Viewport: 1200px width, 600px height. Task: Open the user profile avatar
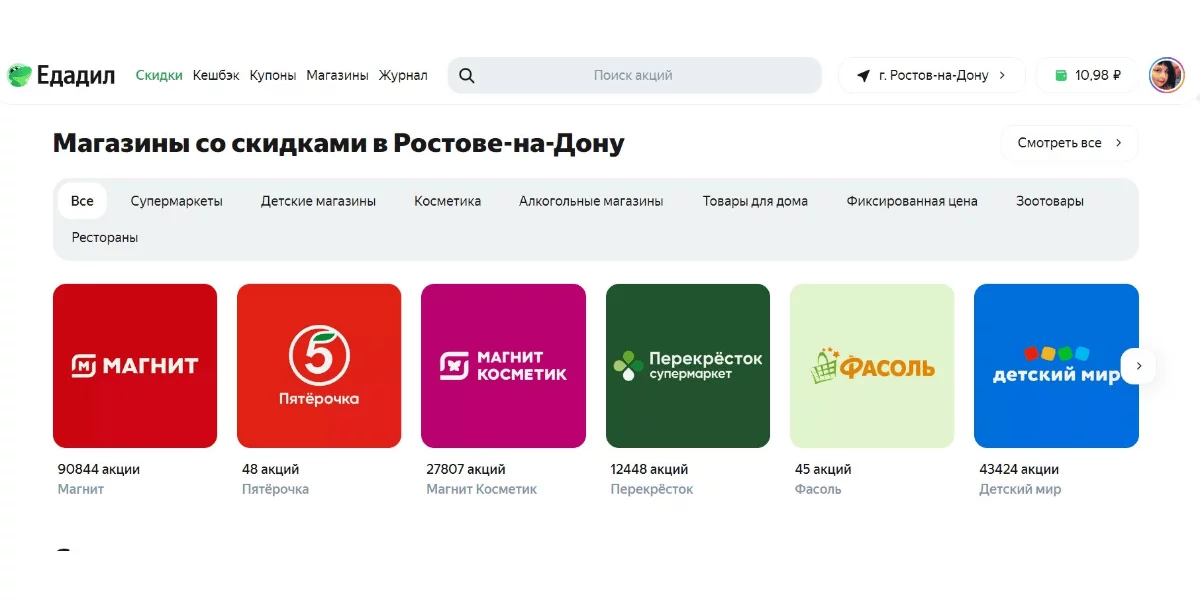pos(1166,75)
